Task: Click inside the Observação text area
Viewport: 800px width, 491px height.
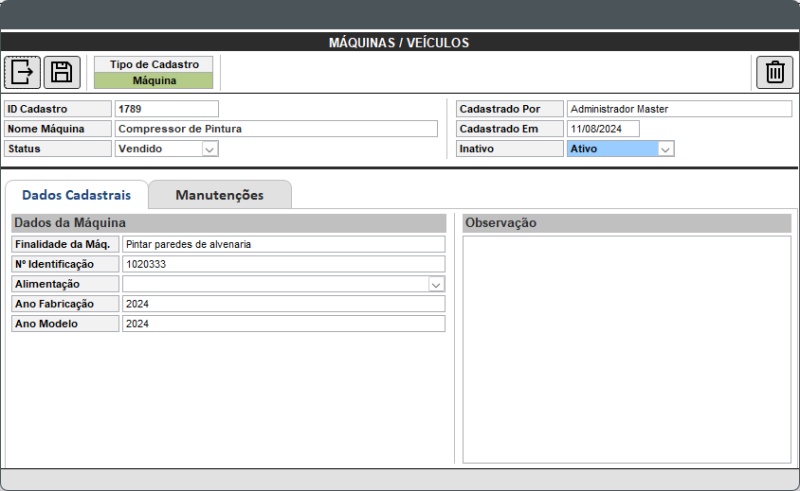Action: coord(627,349)
